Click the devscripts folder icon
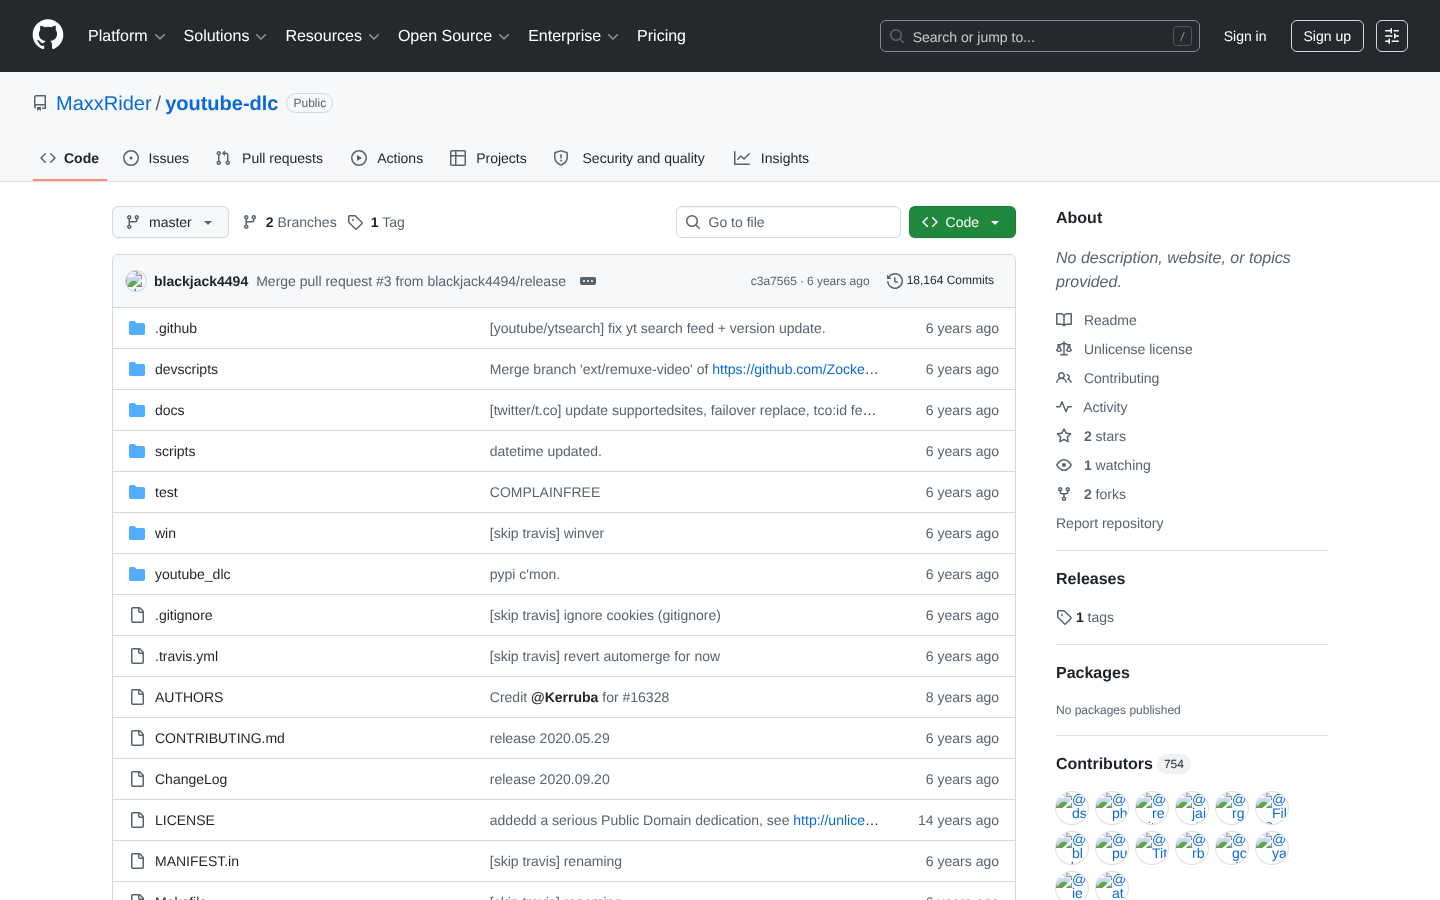 pyautogui.click(x=137, y=369)
